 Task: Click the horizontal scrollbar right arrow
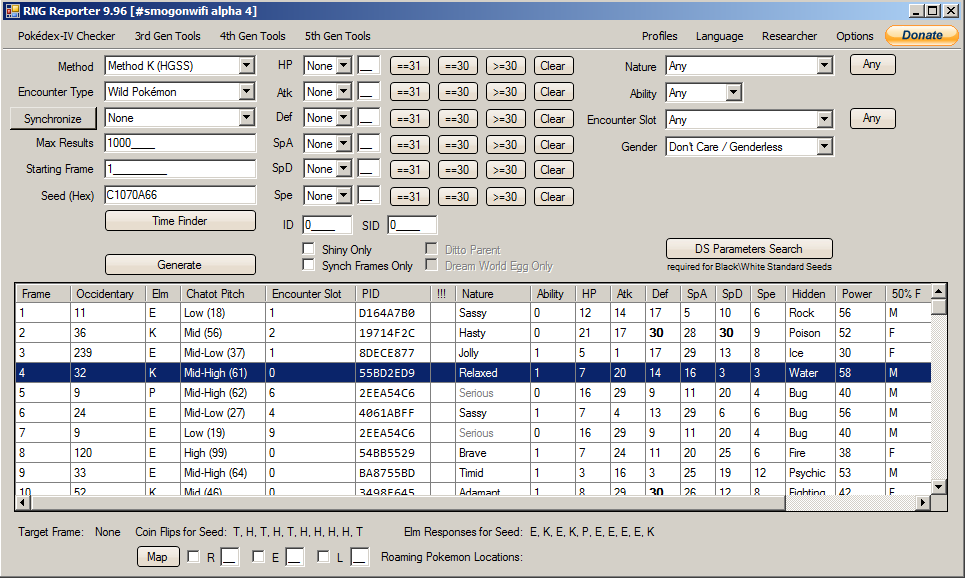[923, 502]
